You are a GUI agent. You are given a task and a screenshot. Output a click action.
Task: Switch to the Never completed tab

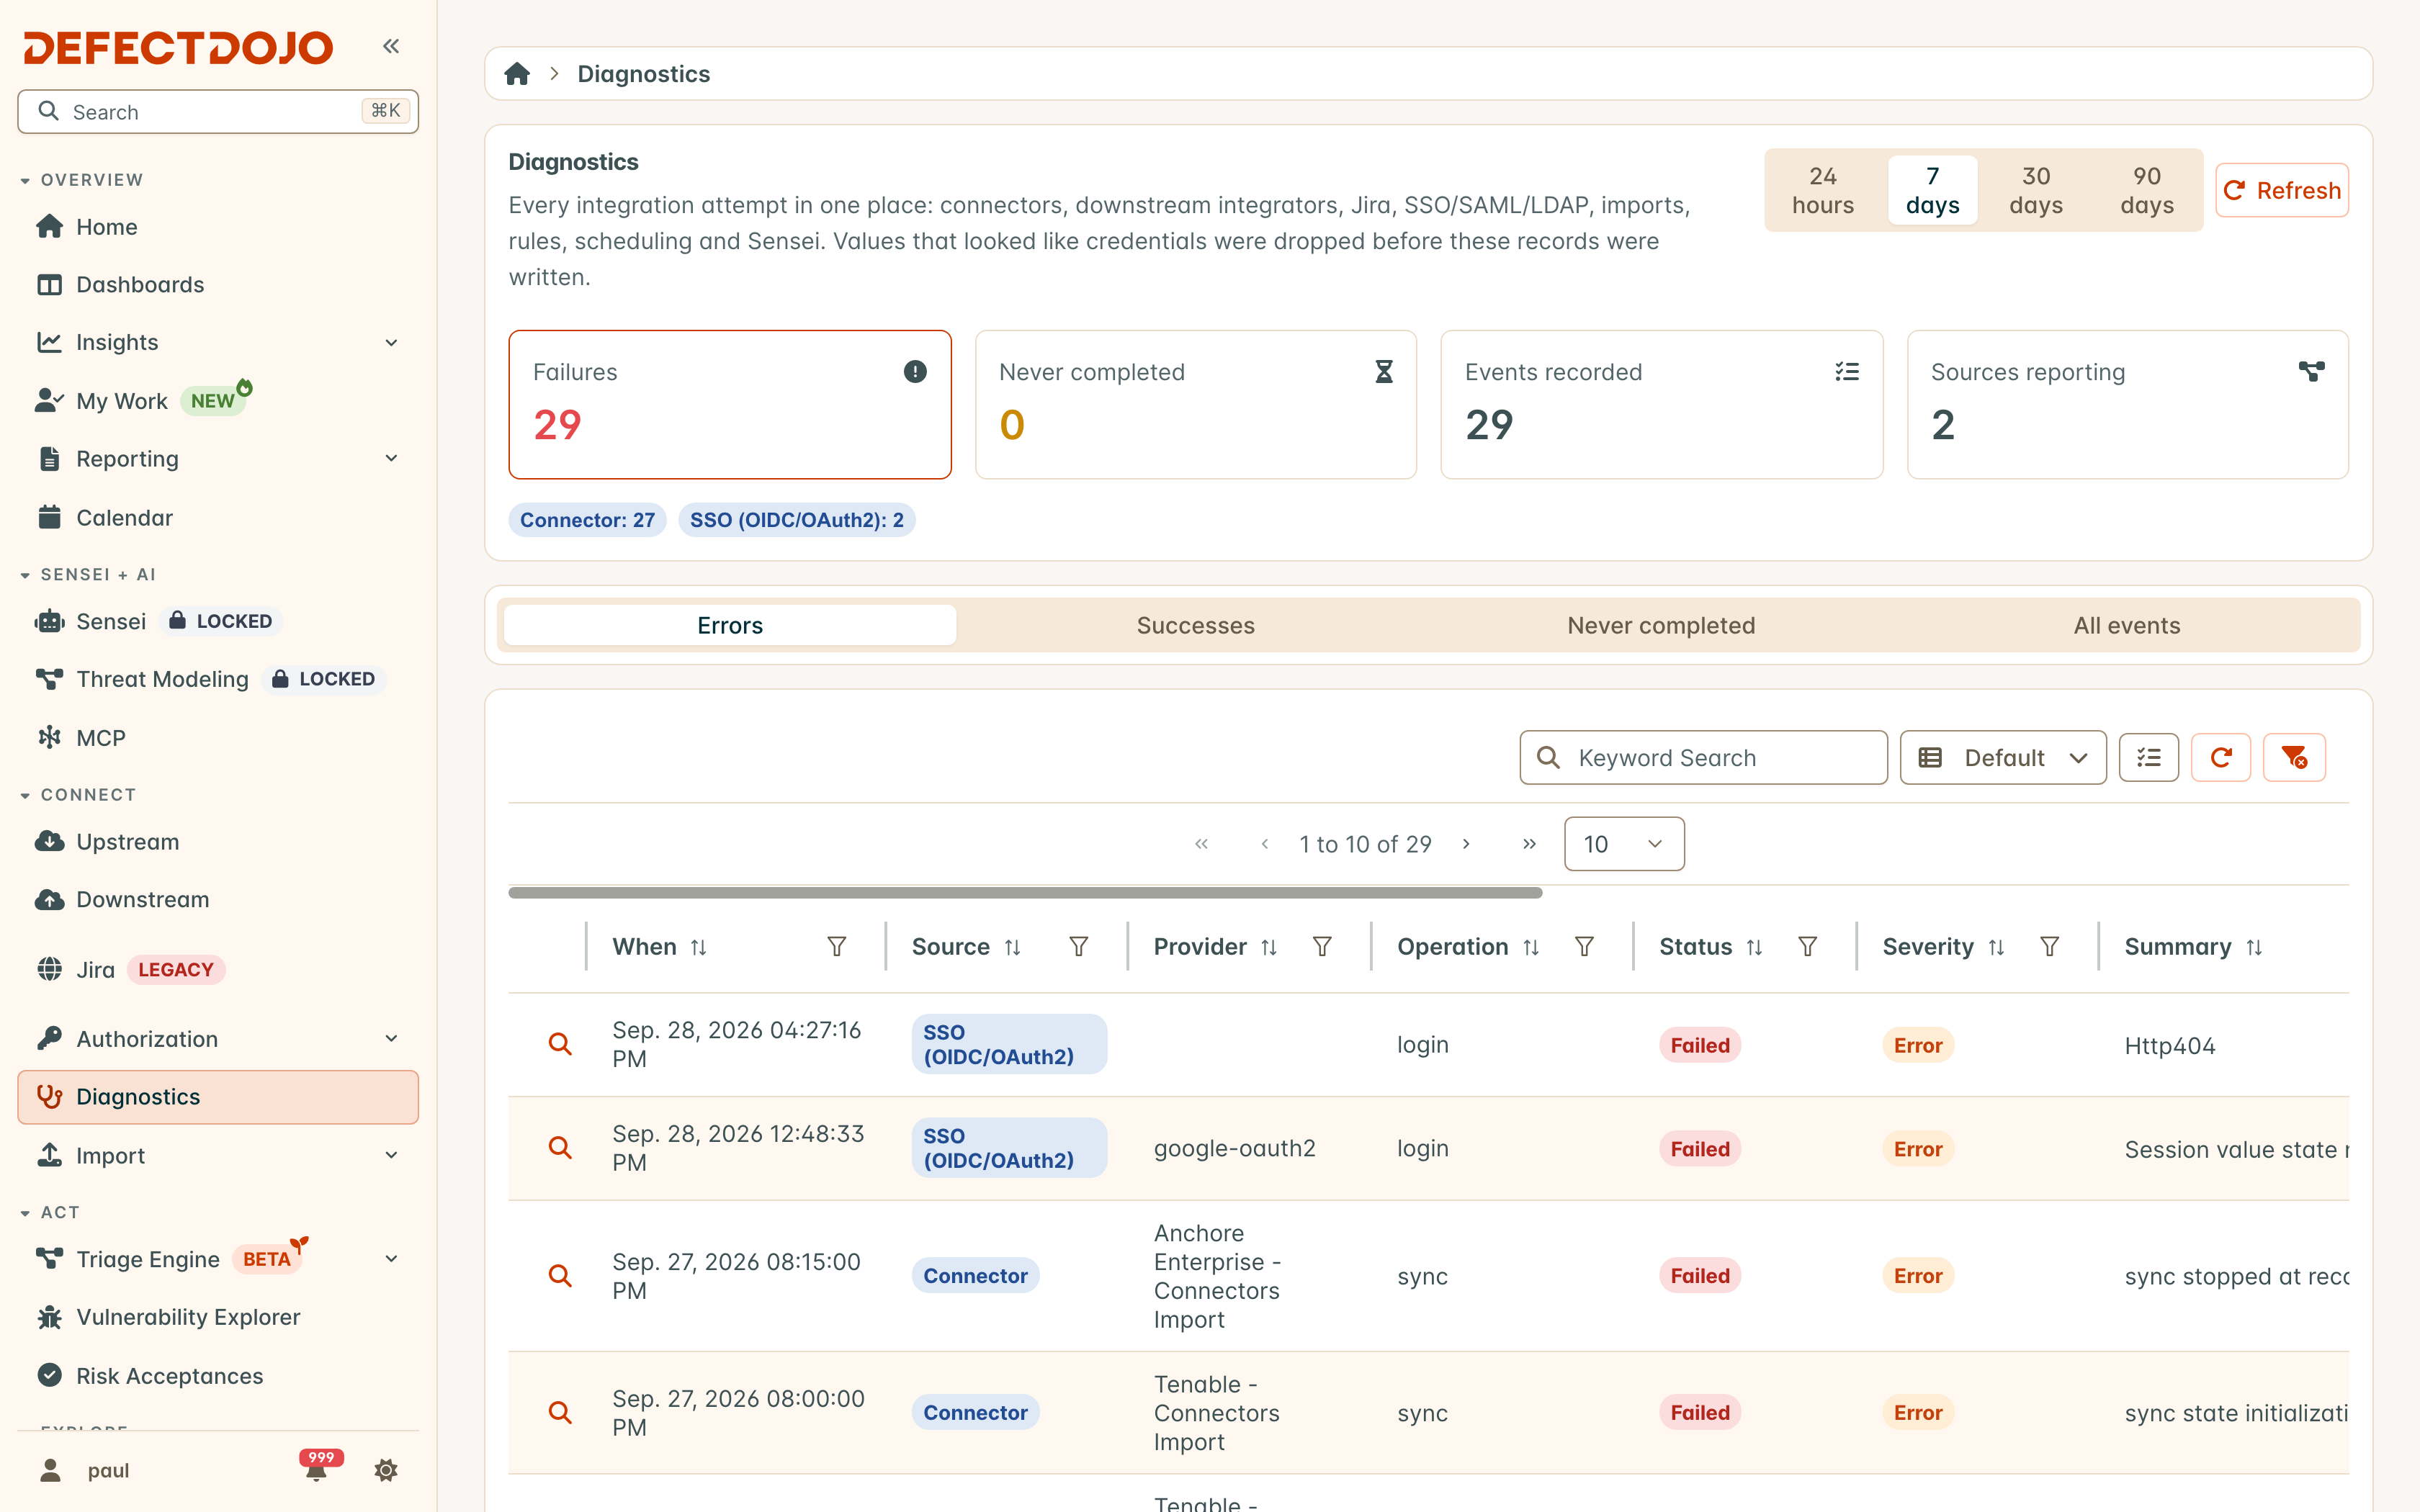tap(1661, 625)
